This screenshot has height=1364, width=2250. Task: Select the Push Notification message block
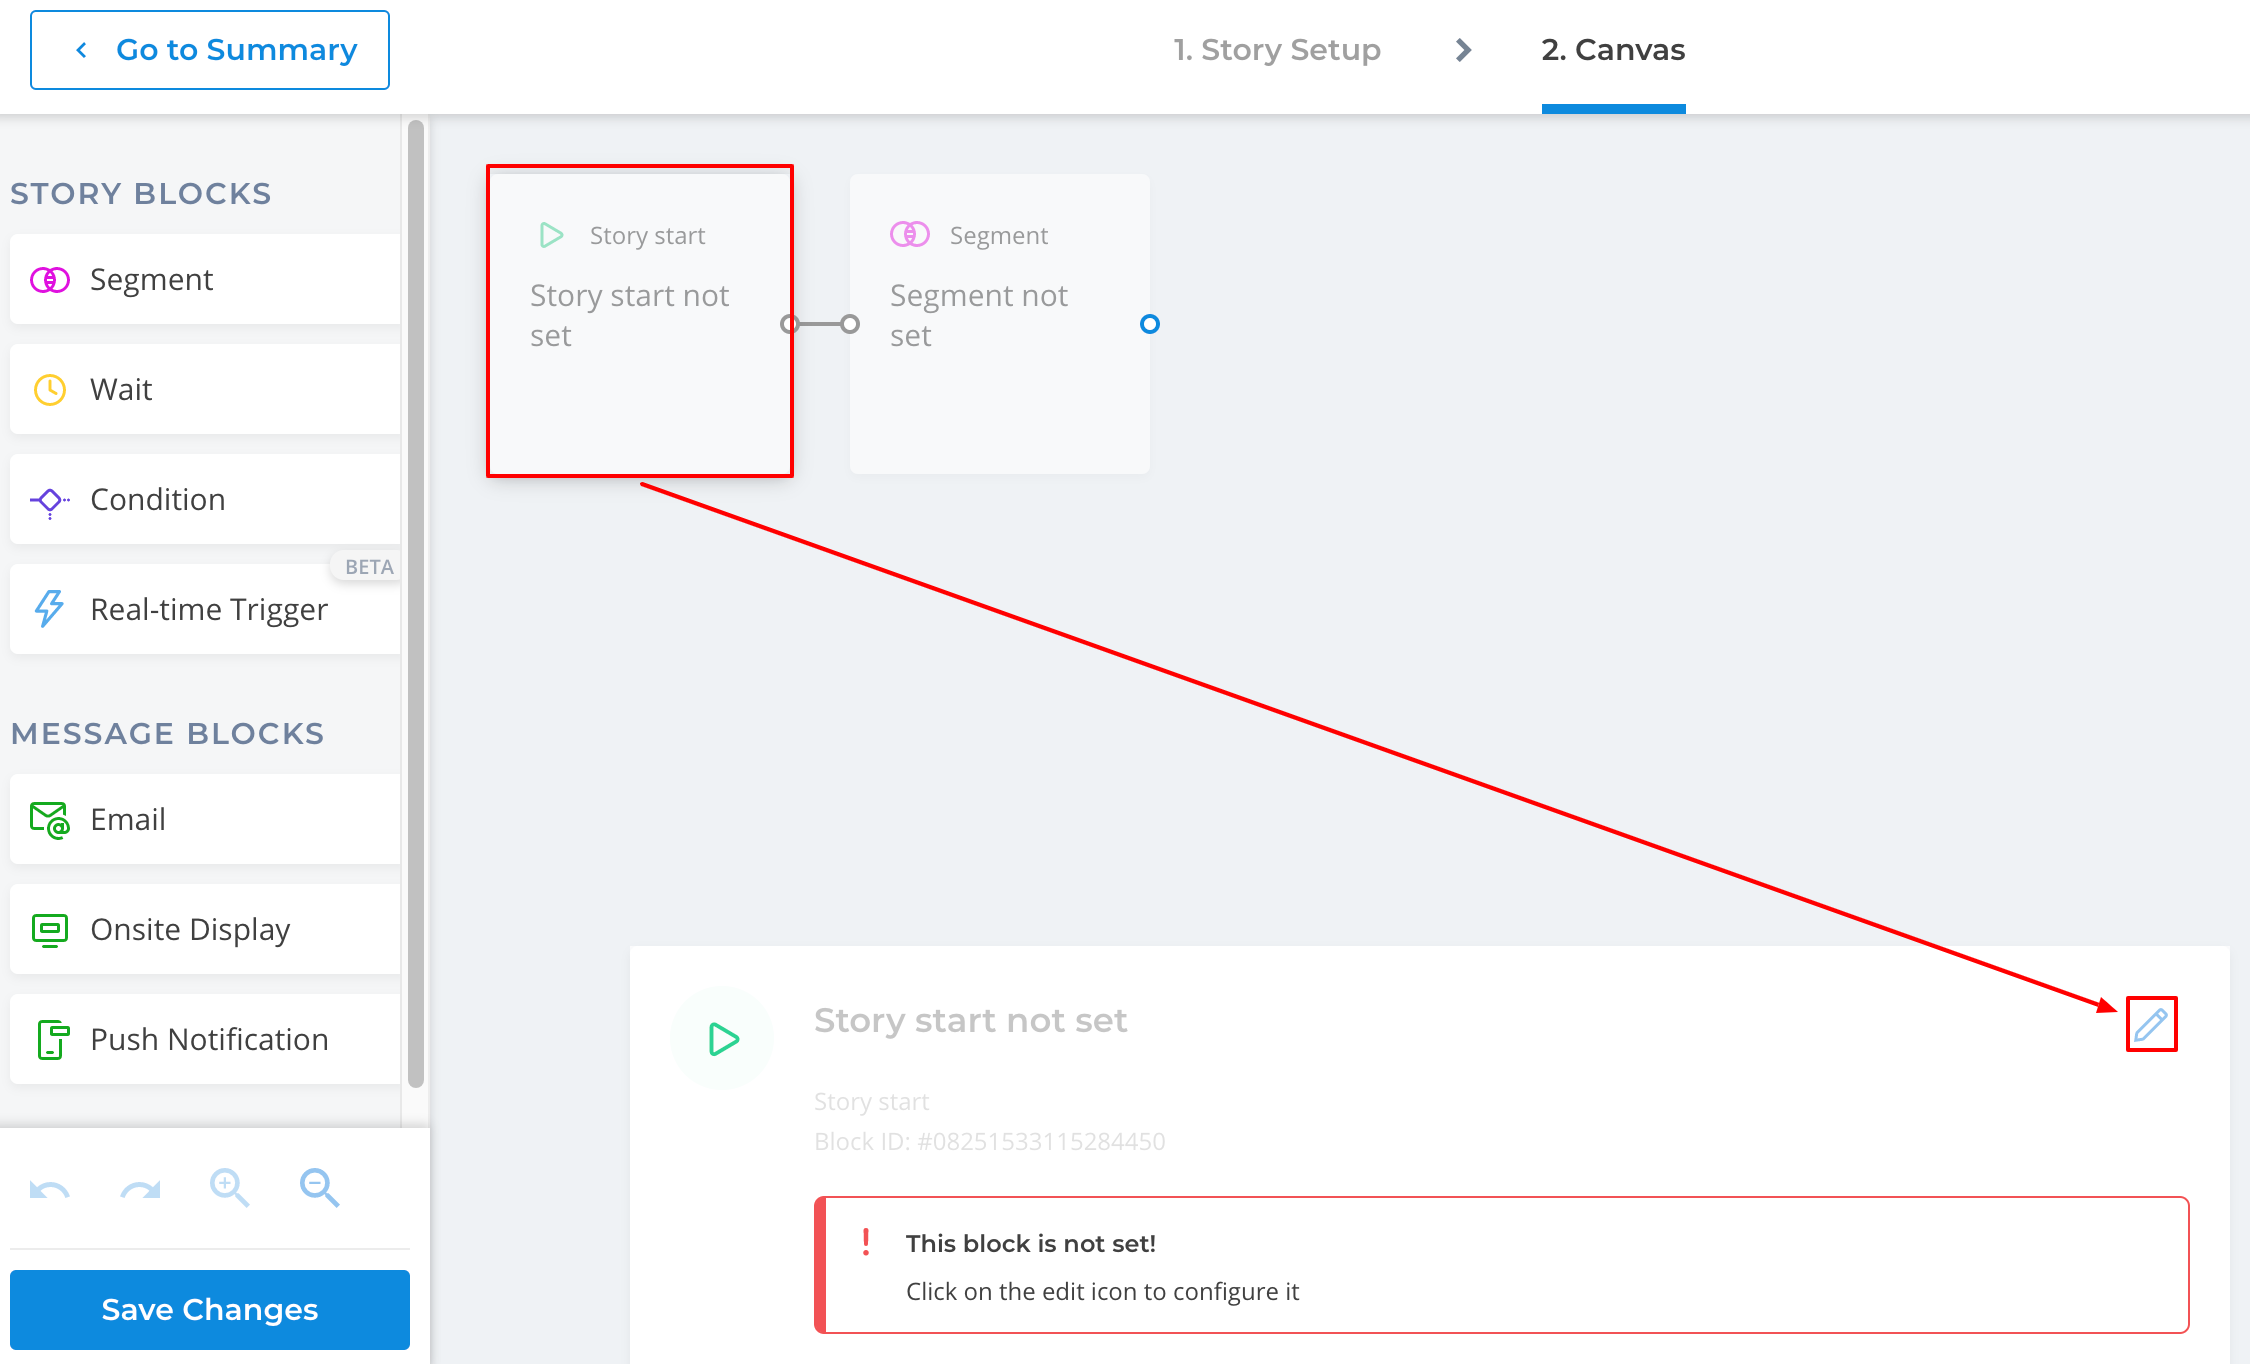(x=205, y=1040)
